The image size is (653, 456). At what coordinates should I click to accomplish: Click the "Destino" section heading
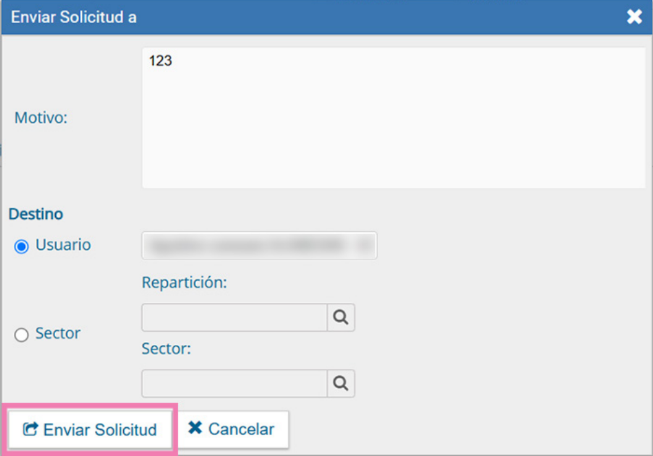(36, 213)
